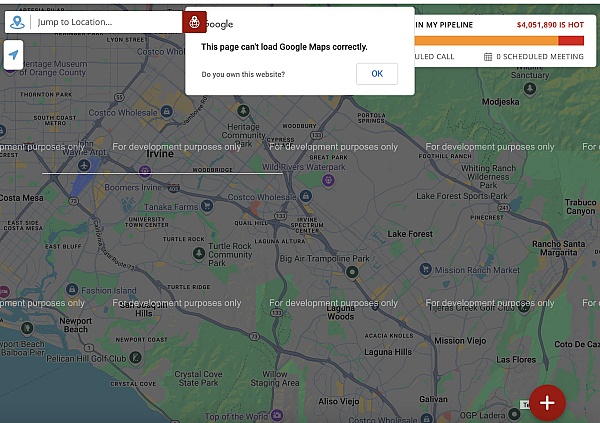Click the Pelican Hill Golf Club marker
Image resolution: width=600 pixels, height=423 pixels.
[x=135, y=358]
